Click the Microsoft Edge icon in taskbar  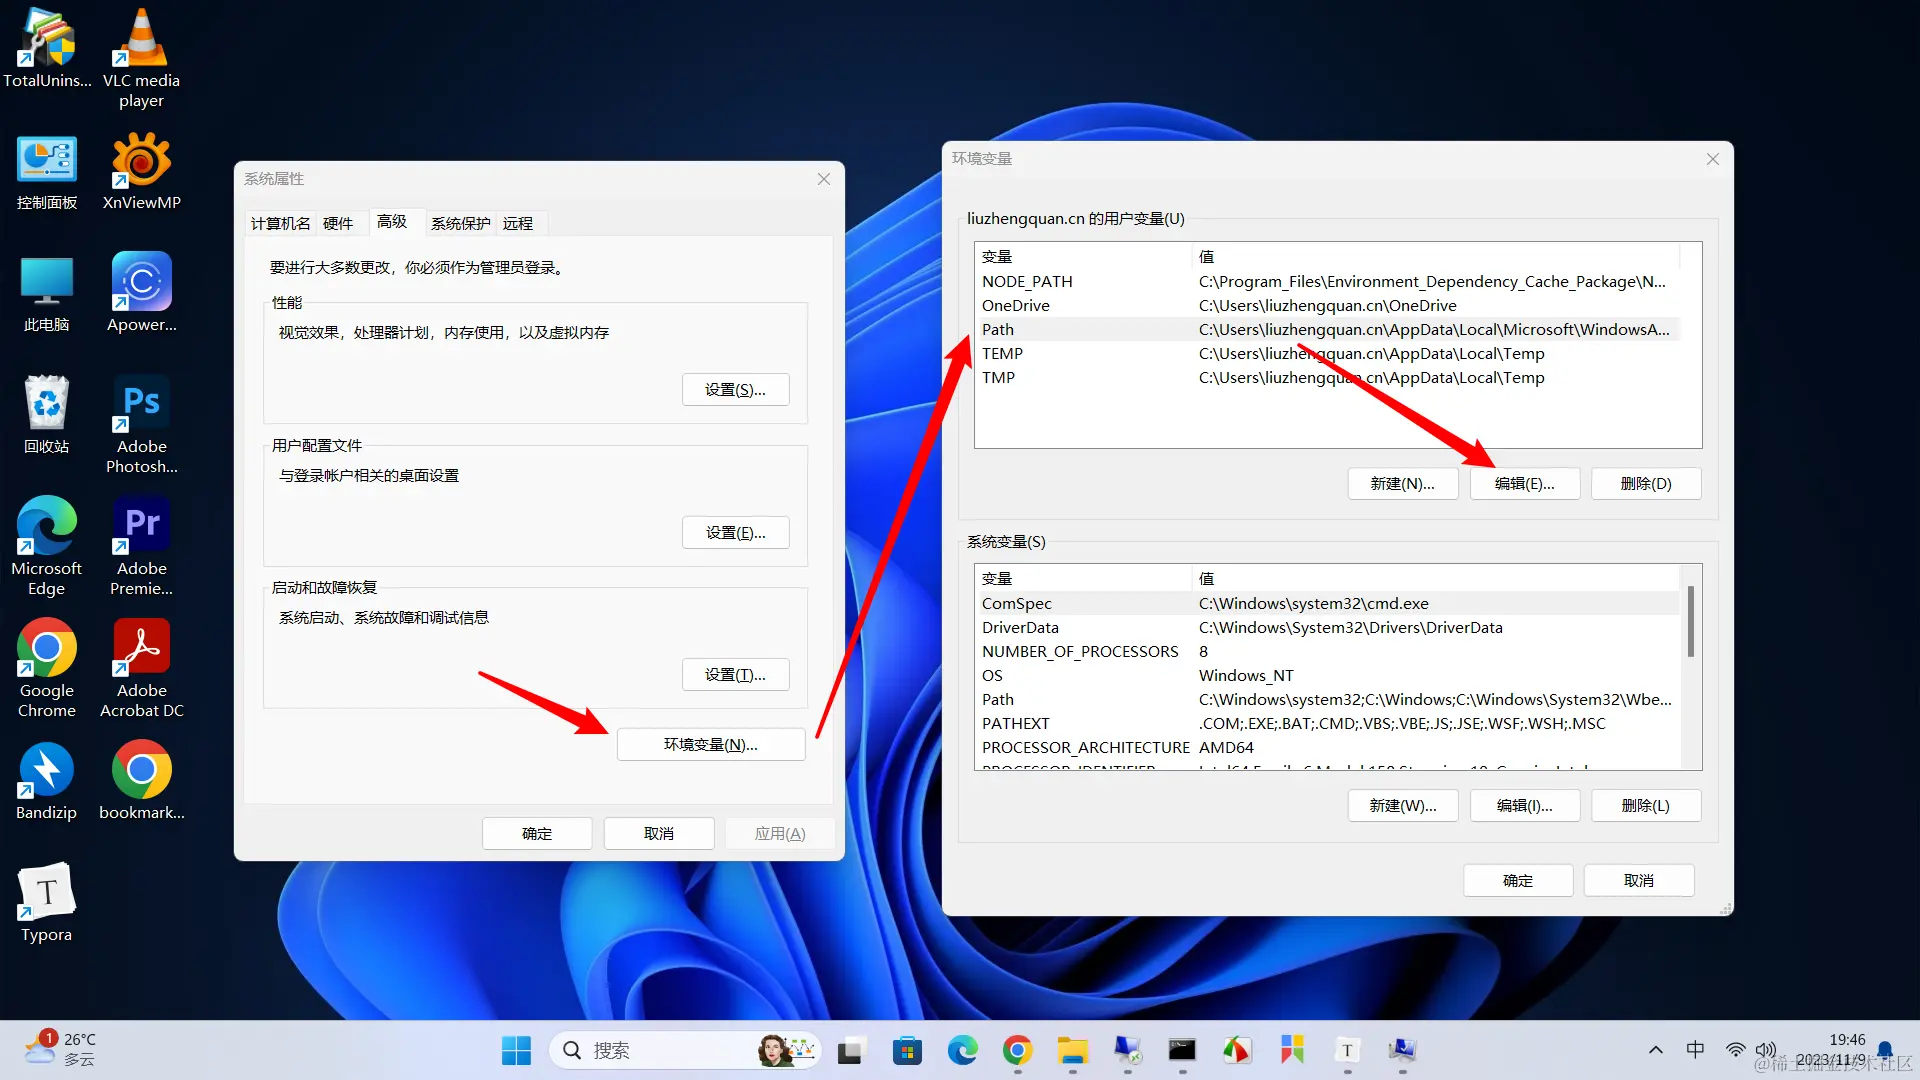[962, 1050]
